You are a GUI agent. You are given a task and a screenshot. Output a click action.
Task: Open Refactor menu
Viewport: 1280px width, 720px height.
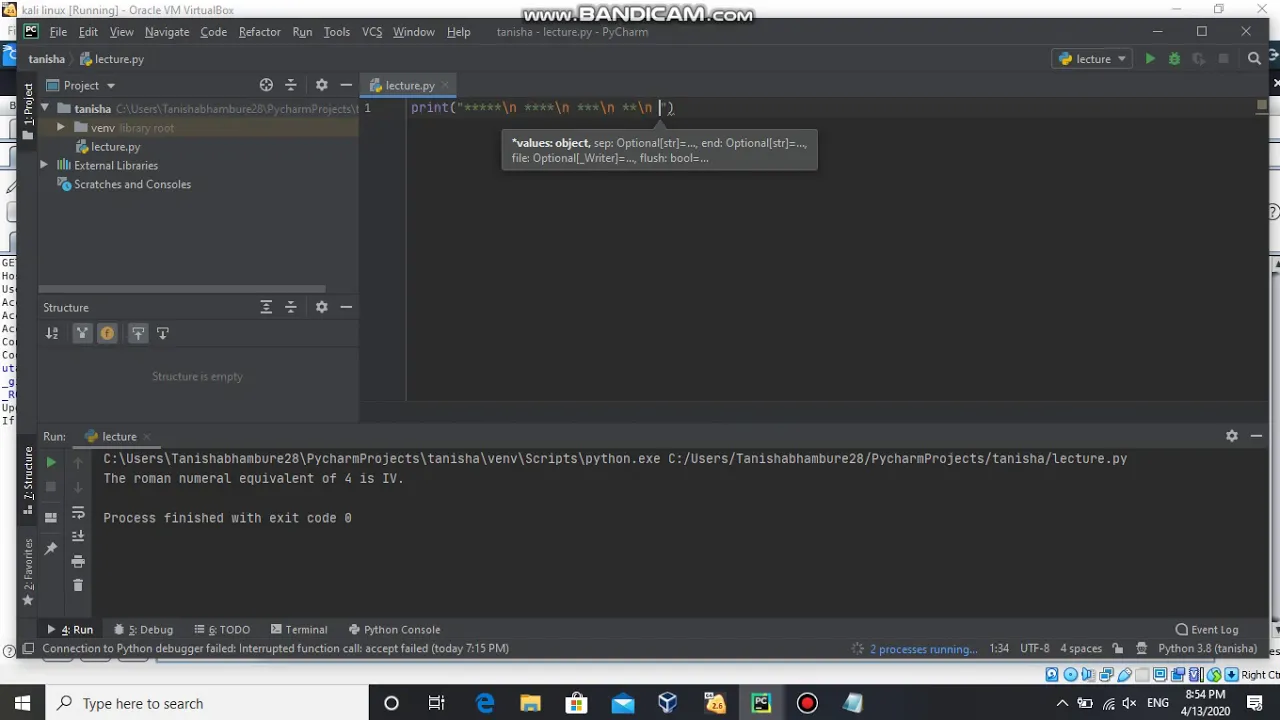(259, 32)
